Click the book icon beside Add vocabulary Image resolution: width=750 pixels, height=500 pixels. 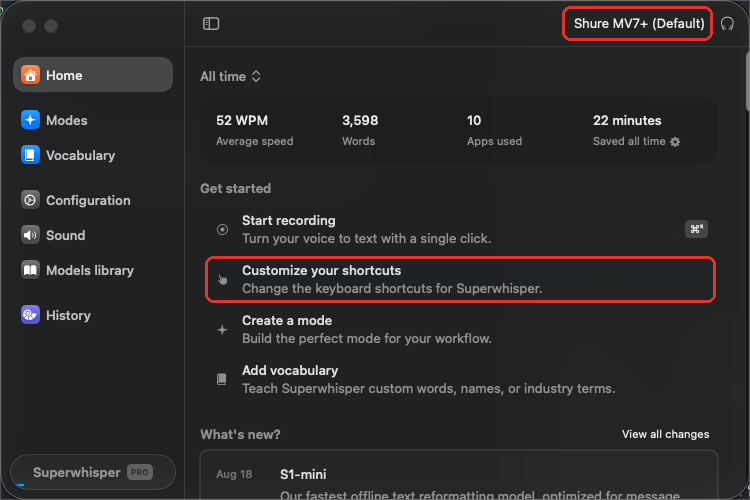click(221, 379)
